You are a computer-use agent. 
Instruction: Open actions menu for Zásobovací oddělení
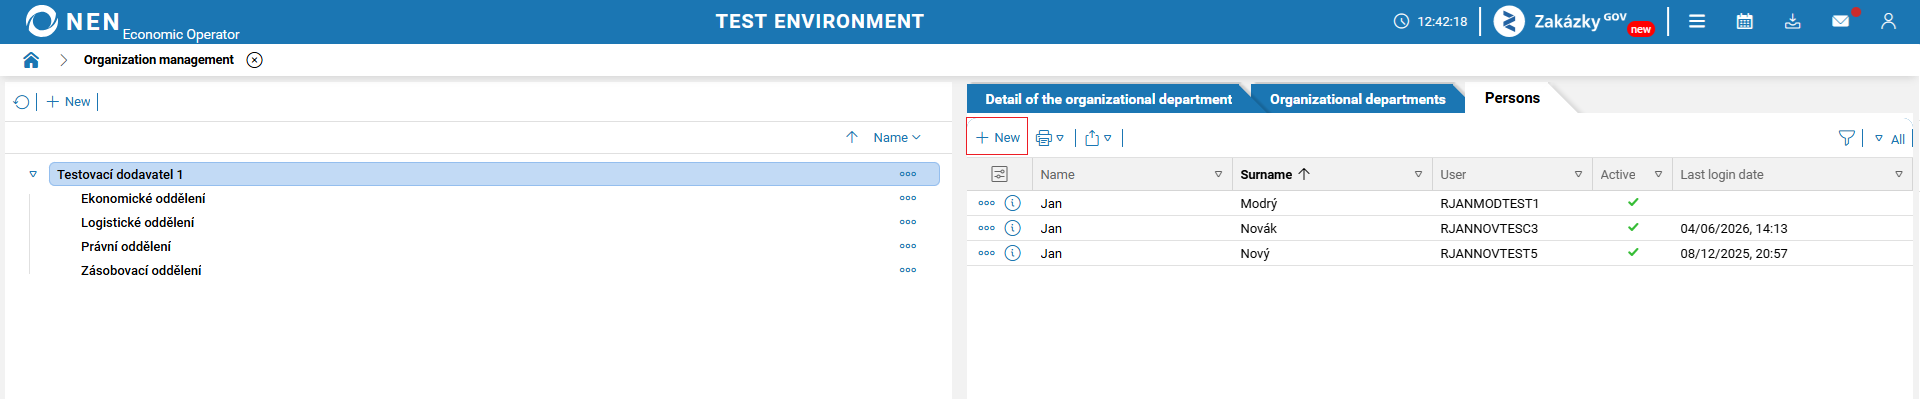pyautogui.click(x=908, y=270)
